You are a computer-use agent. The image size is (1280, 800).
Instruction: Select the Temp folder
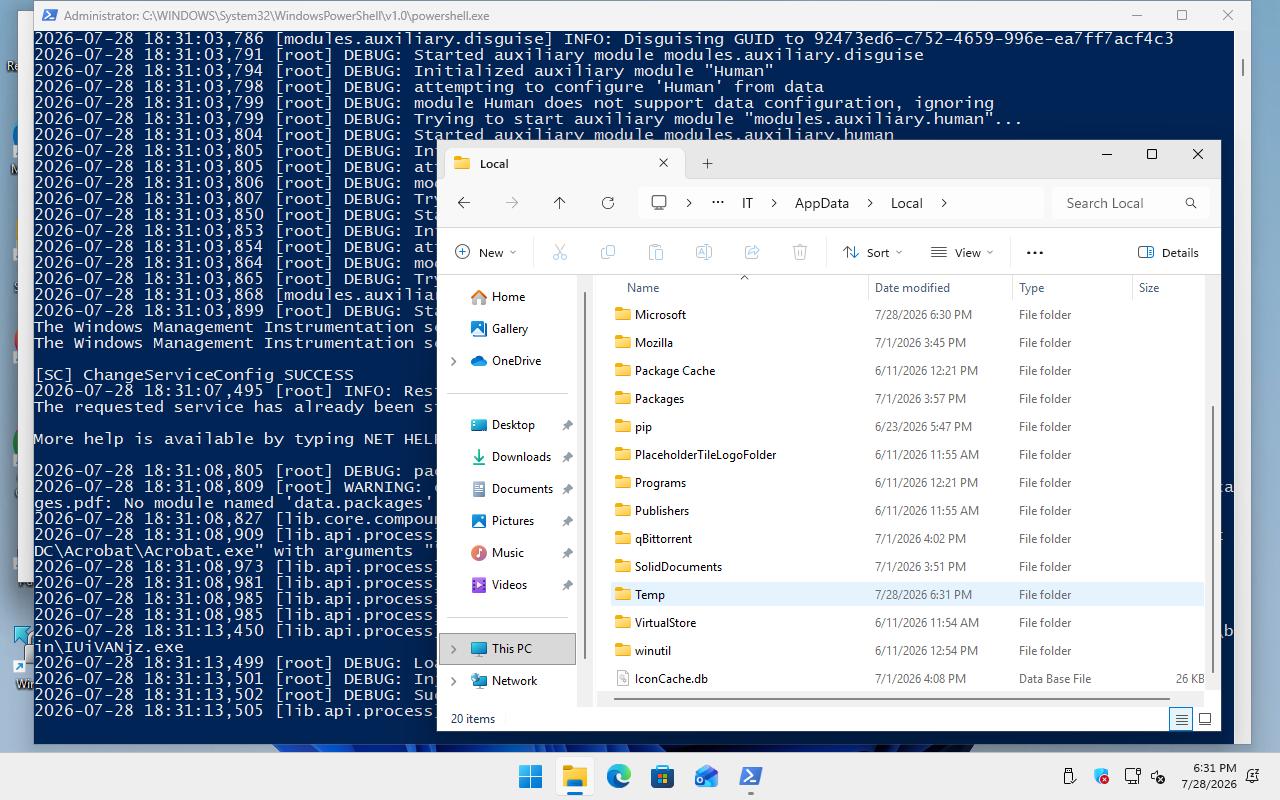(x=908, y=595)
